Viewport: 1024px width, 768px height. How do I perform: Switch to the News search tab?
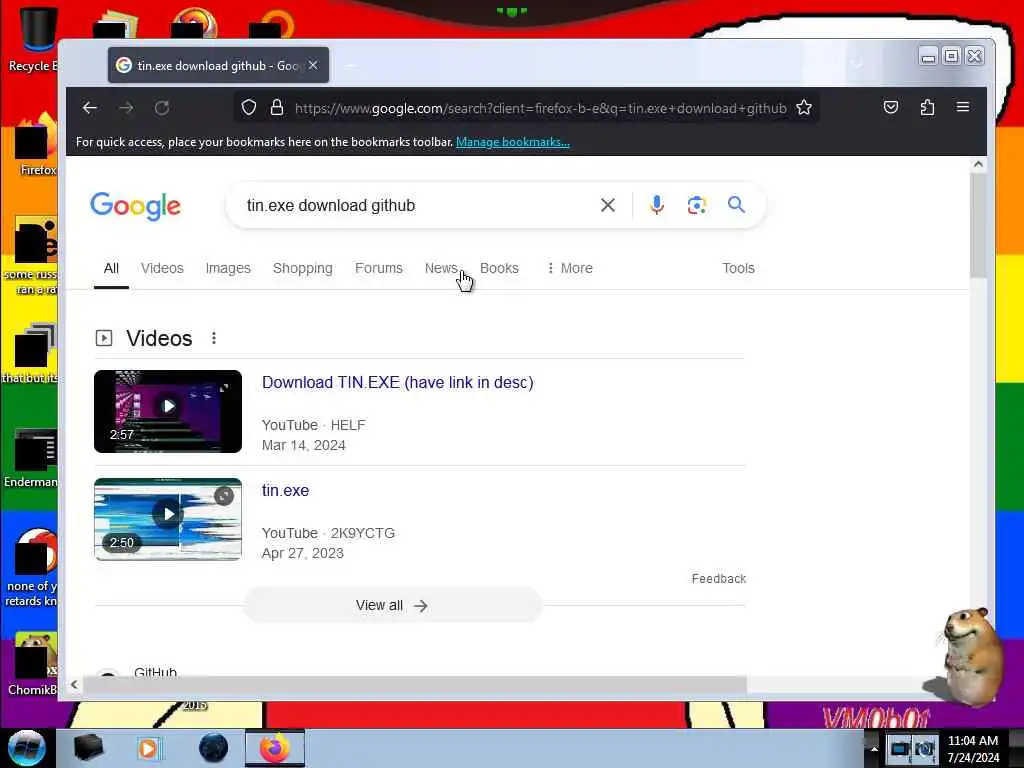441,268
